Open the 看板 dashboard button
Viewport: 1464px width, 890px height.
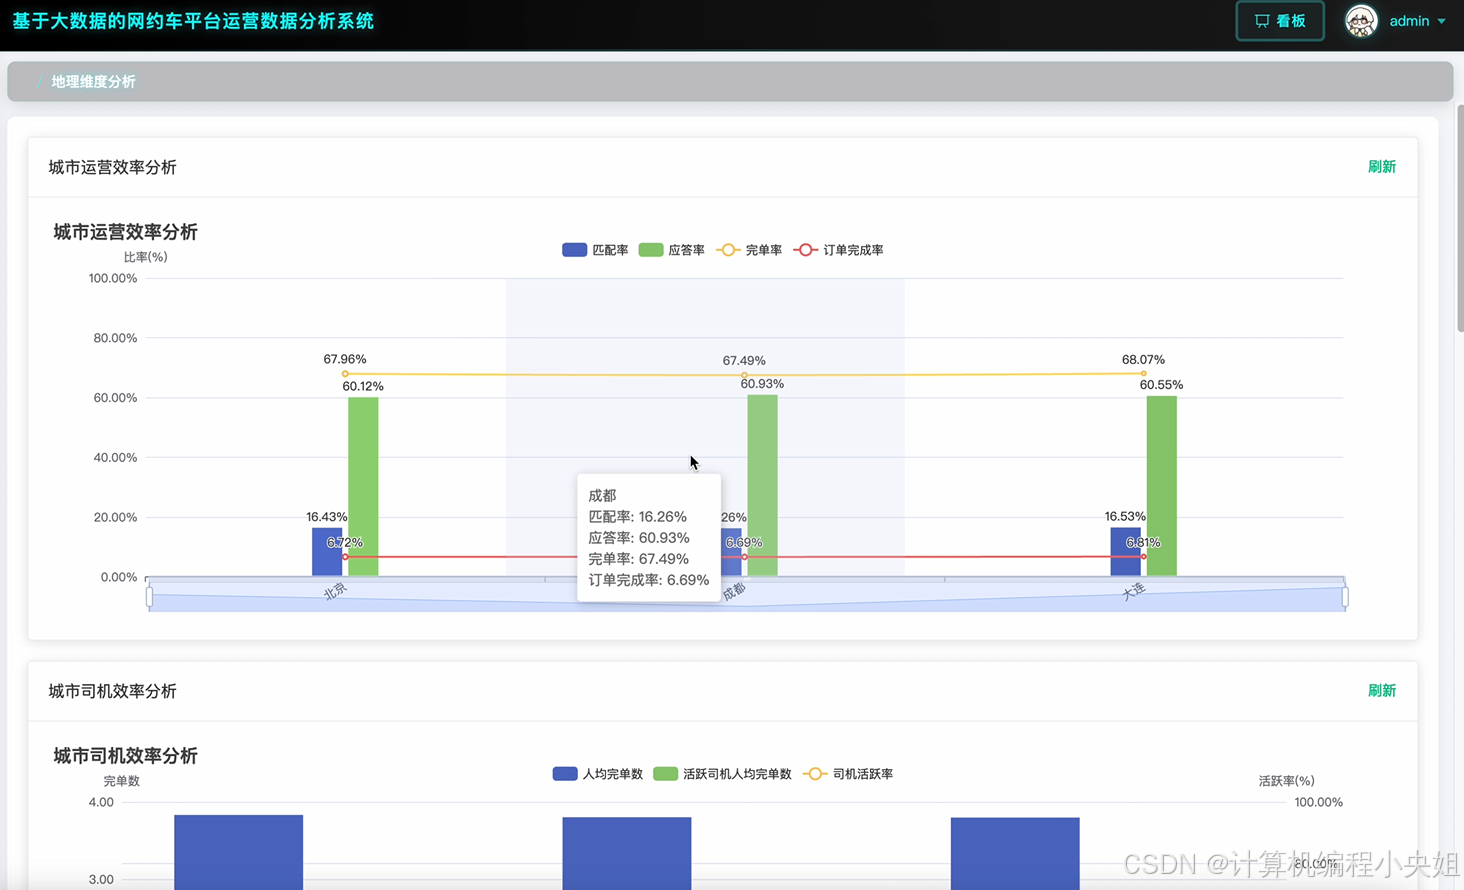pyautogui.click(x=1280, y=21)
